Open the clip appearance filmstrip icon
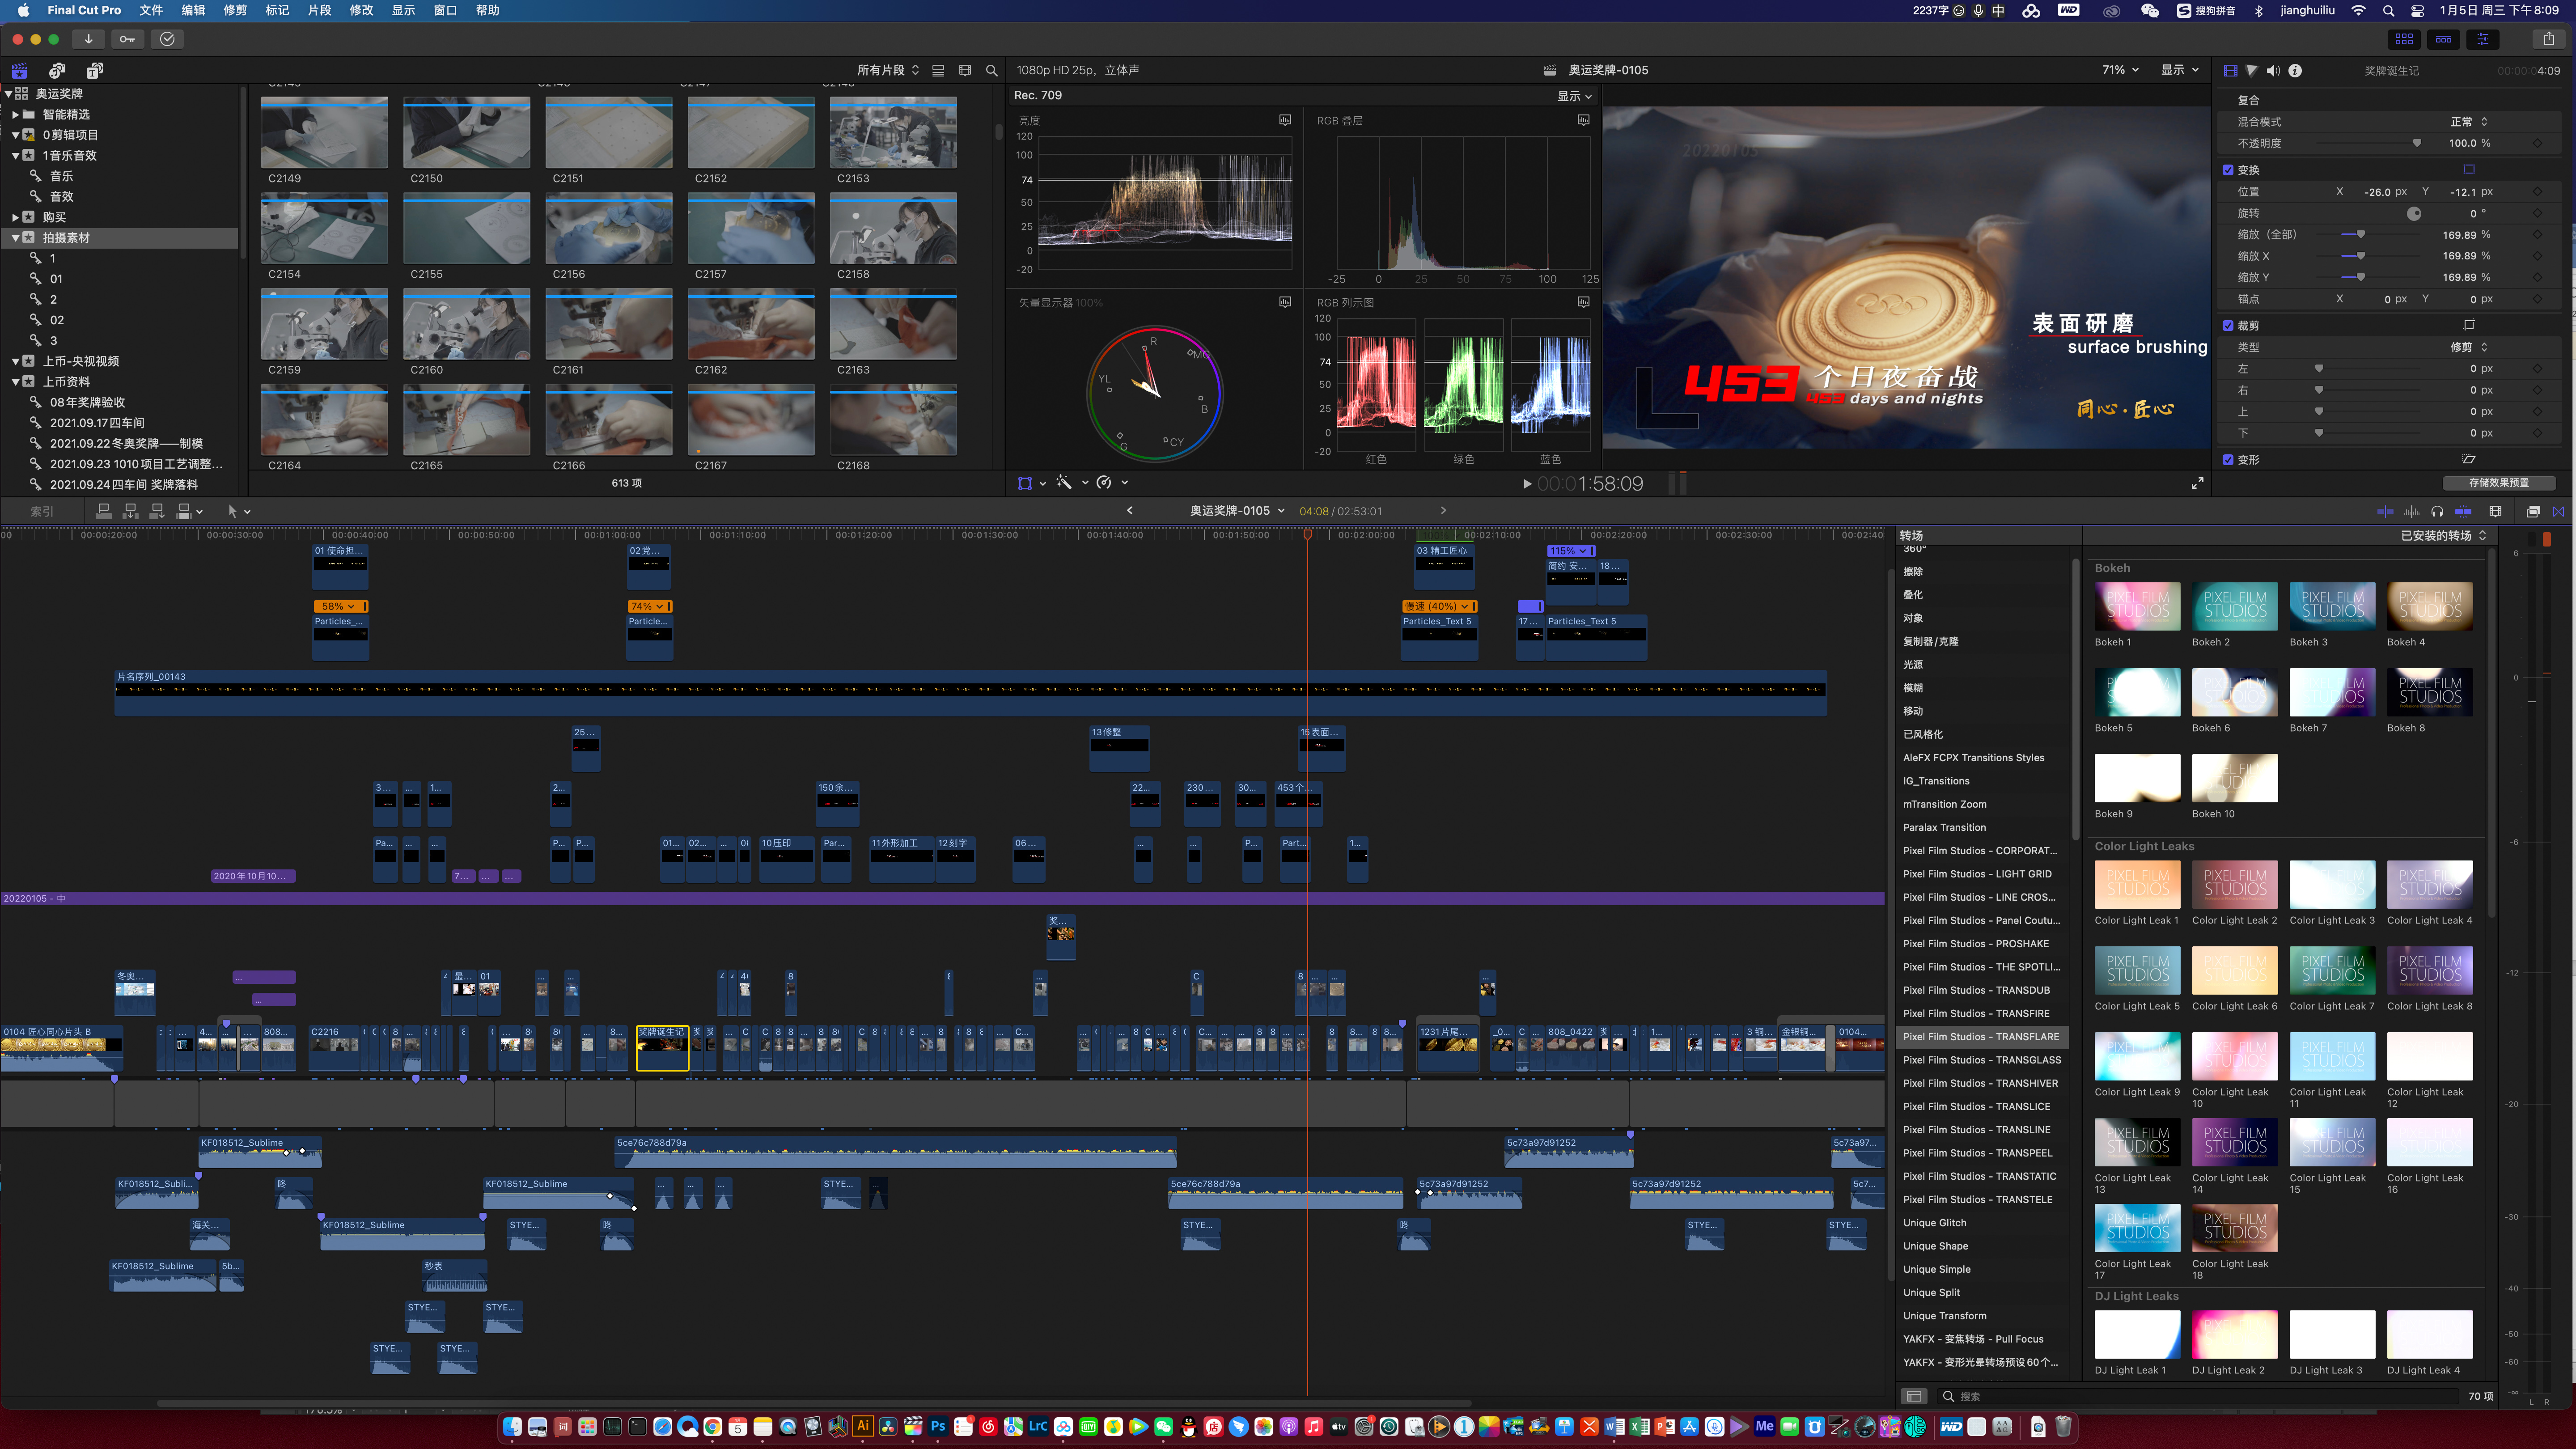 (x=2495, y=511)
